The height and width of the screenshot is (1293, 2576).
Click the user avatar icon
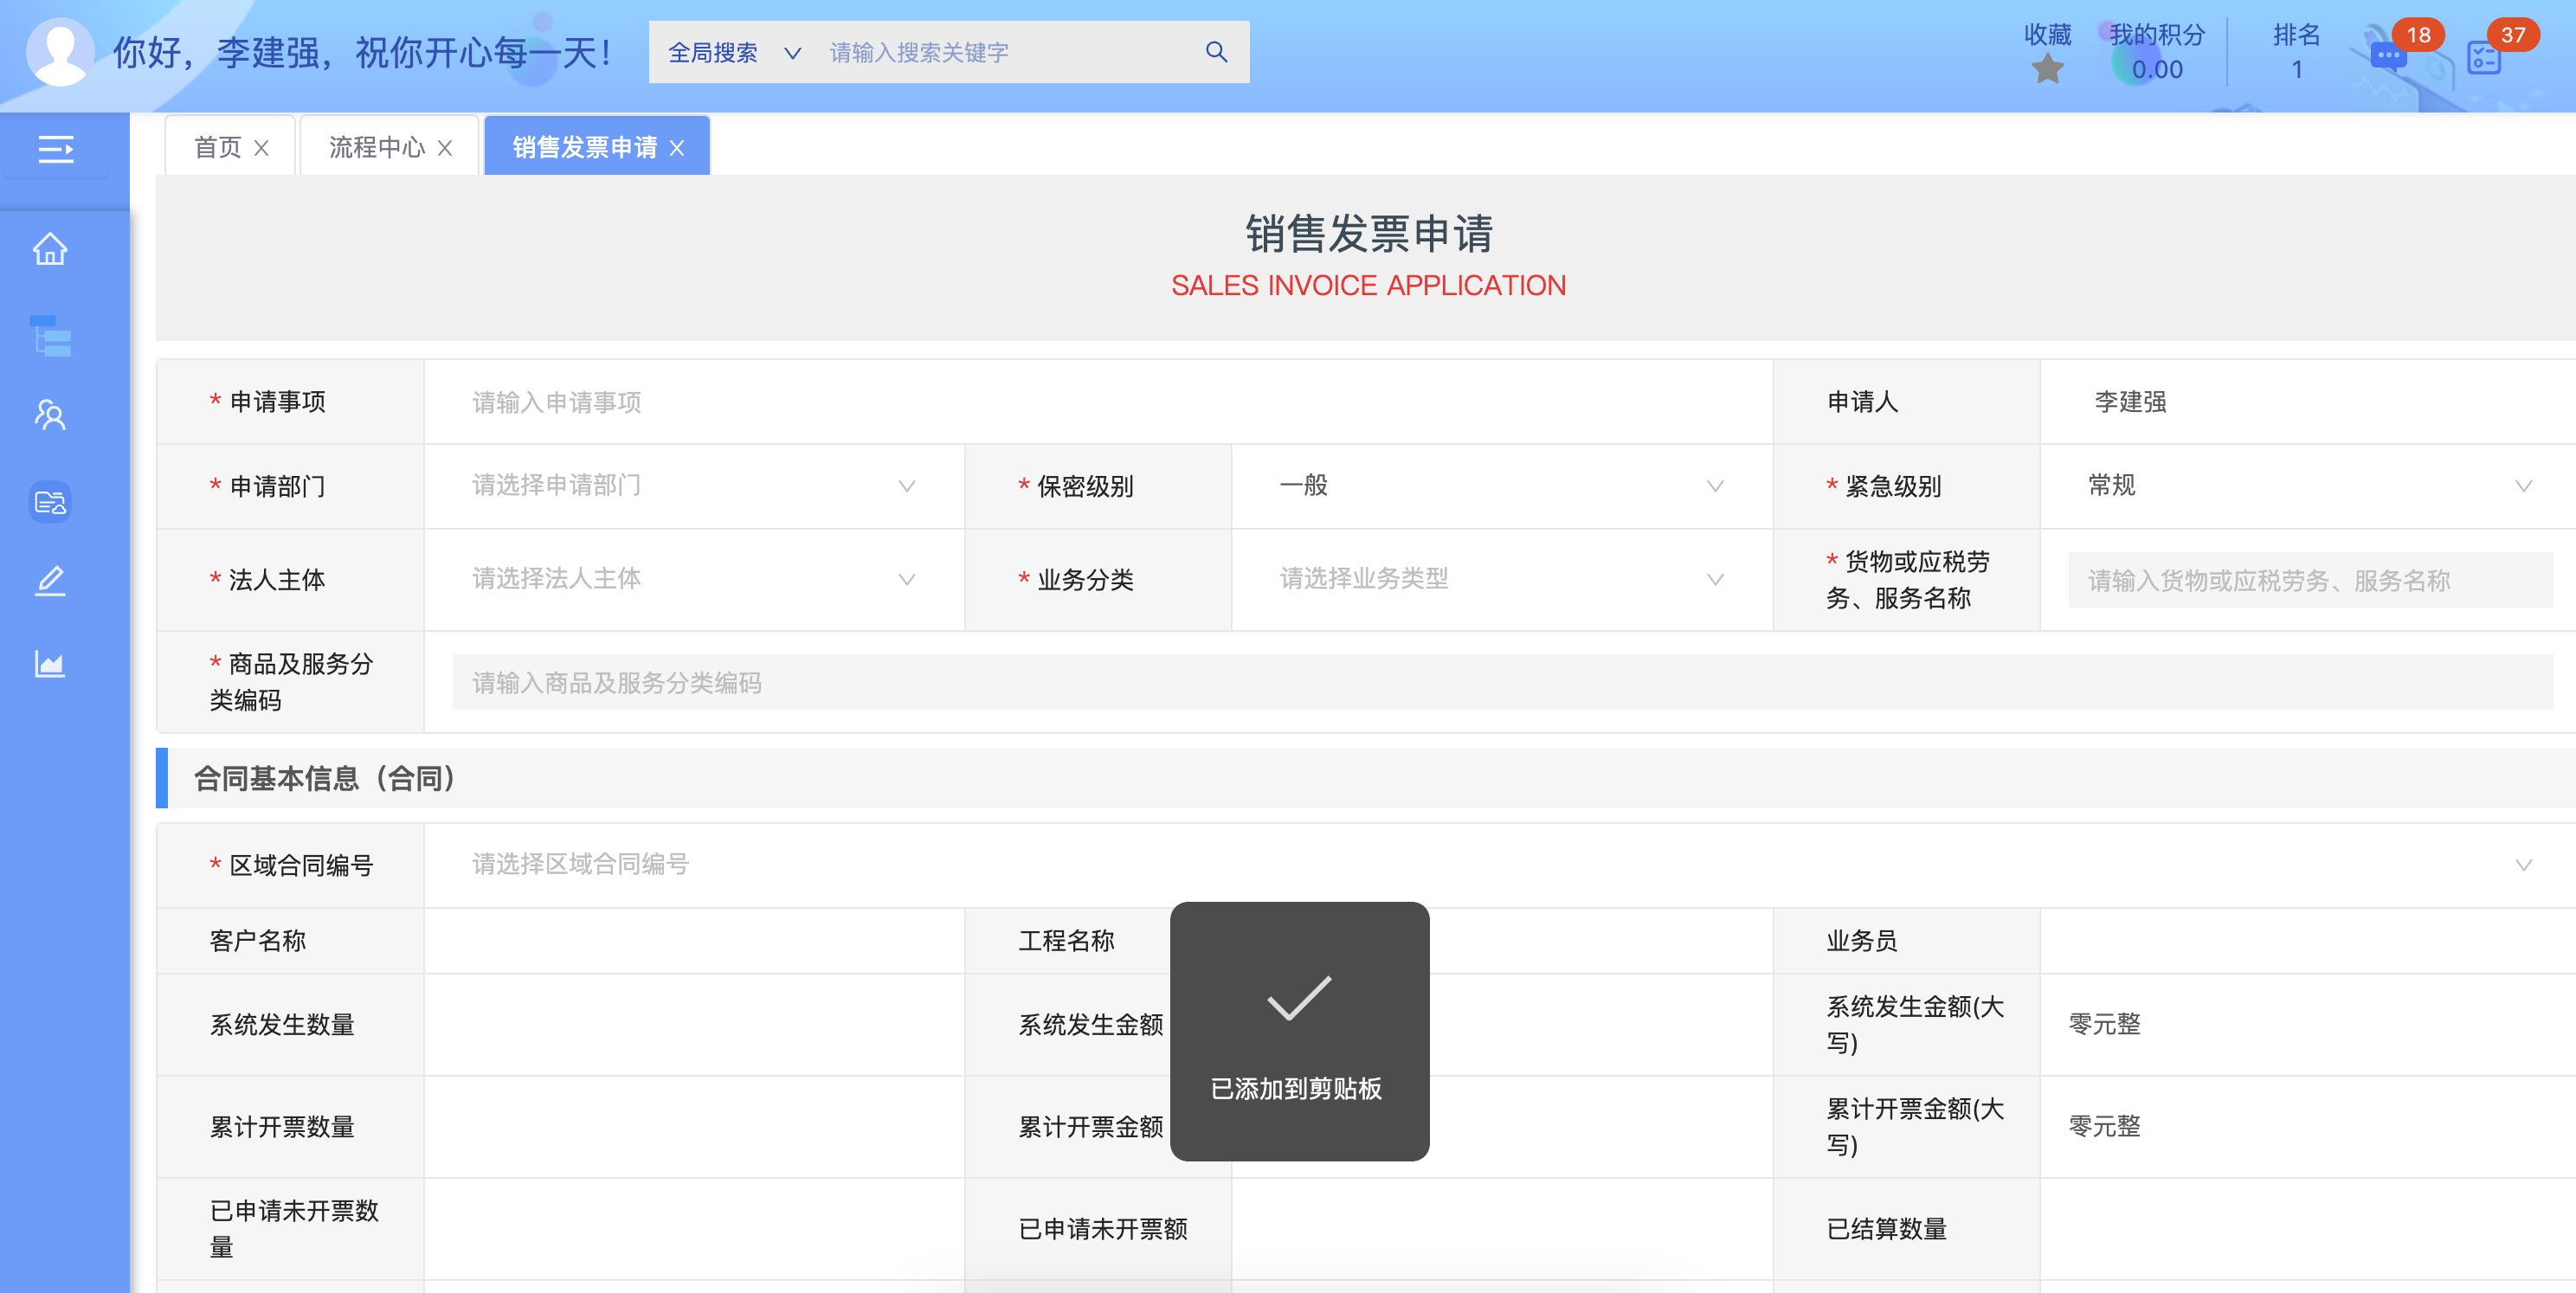(59, 52)
